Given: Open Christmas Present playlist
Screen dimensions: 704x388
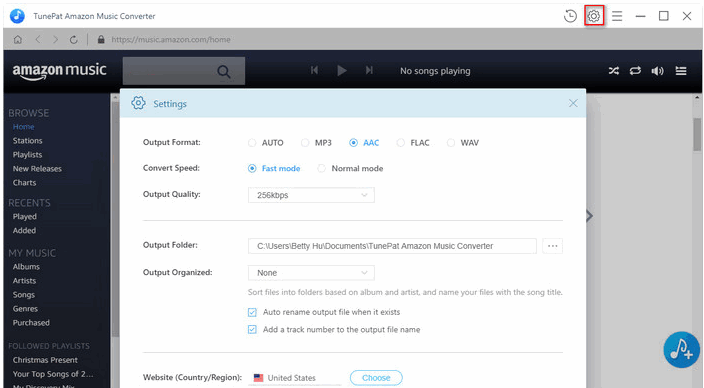Looking at the screenshot, I should click(x=45, y=360).
